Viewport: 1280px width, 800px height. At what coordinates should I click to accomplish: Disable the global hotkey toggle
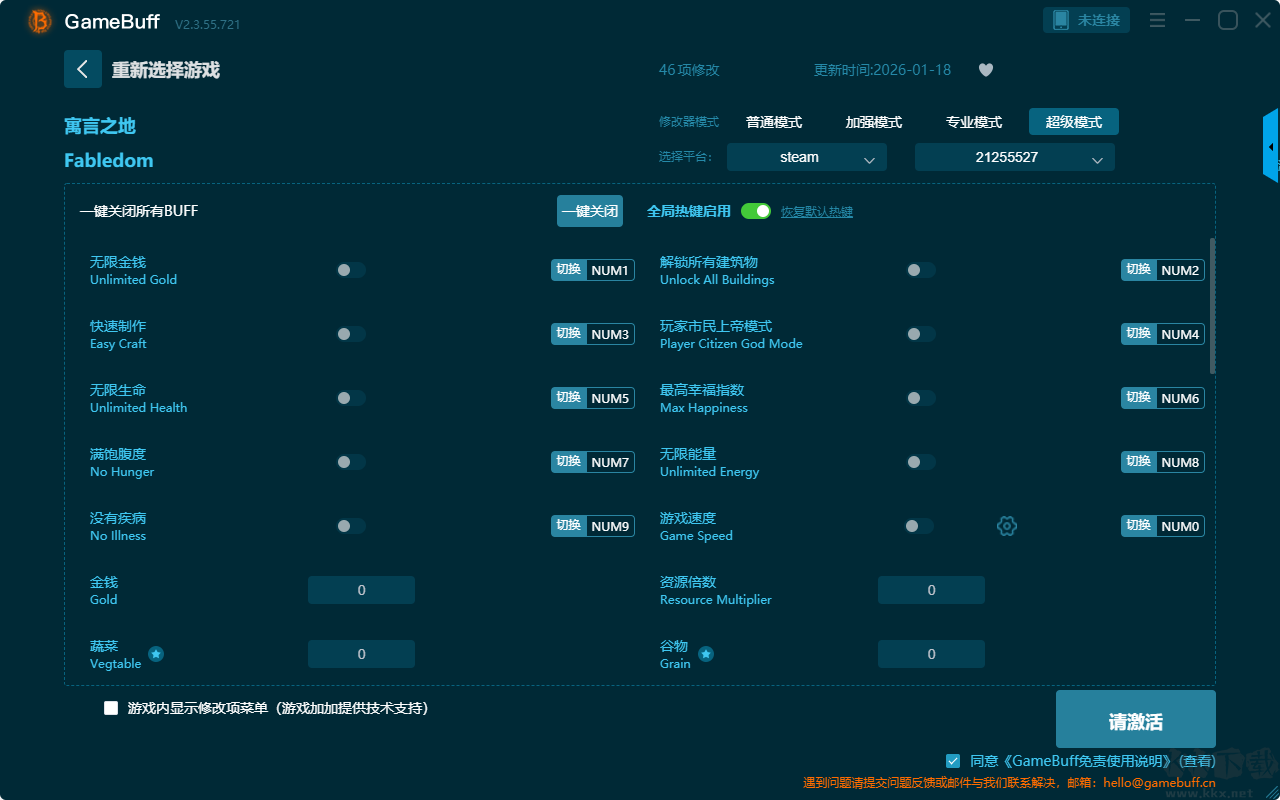pos(756,211)
